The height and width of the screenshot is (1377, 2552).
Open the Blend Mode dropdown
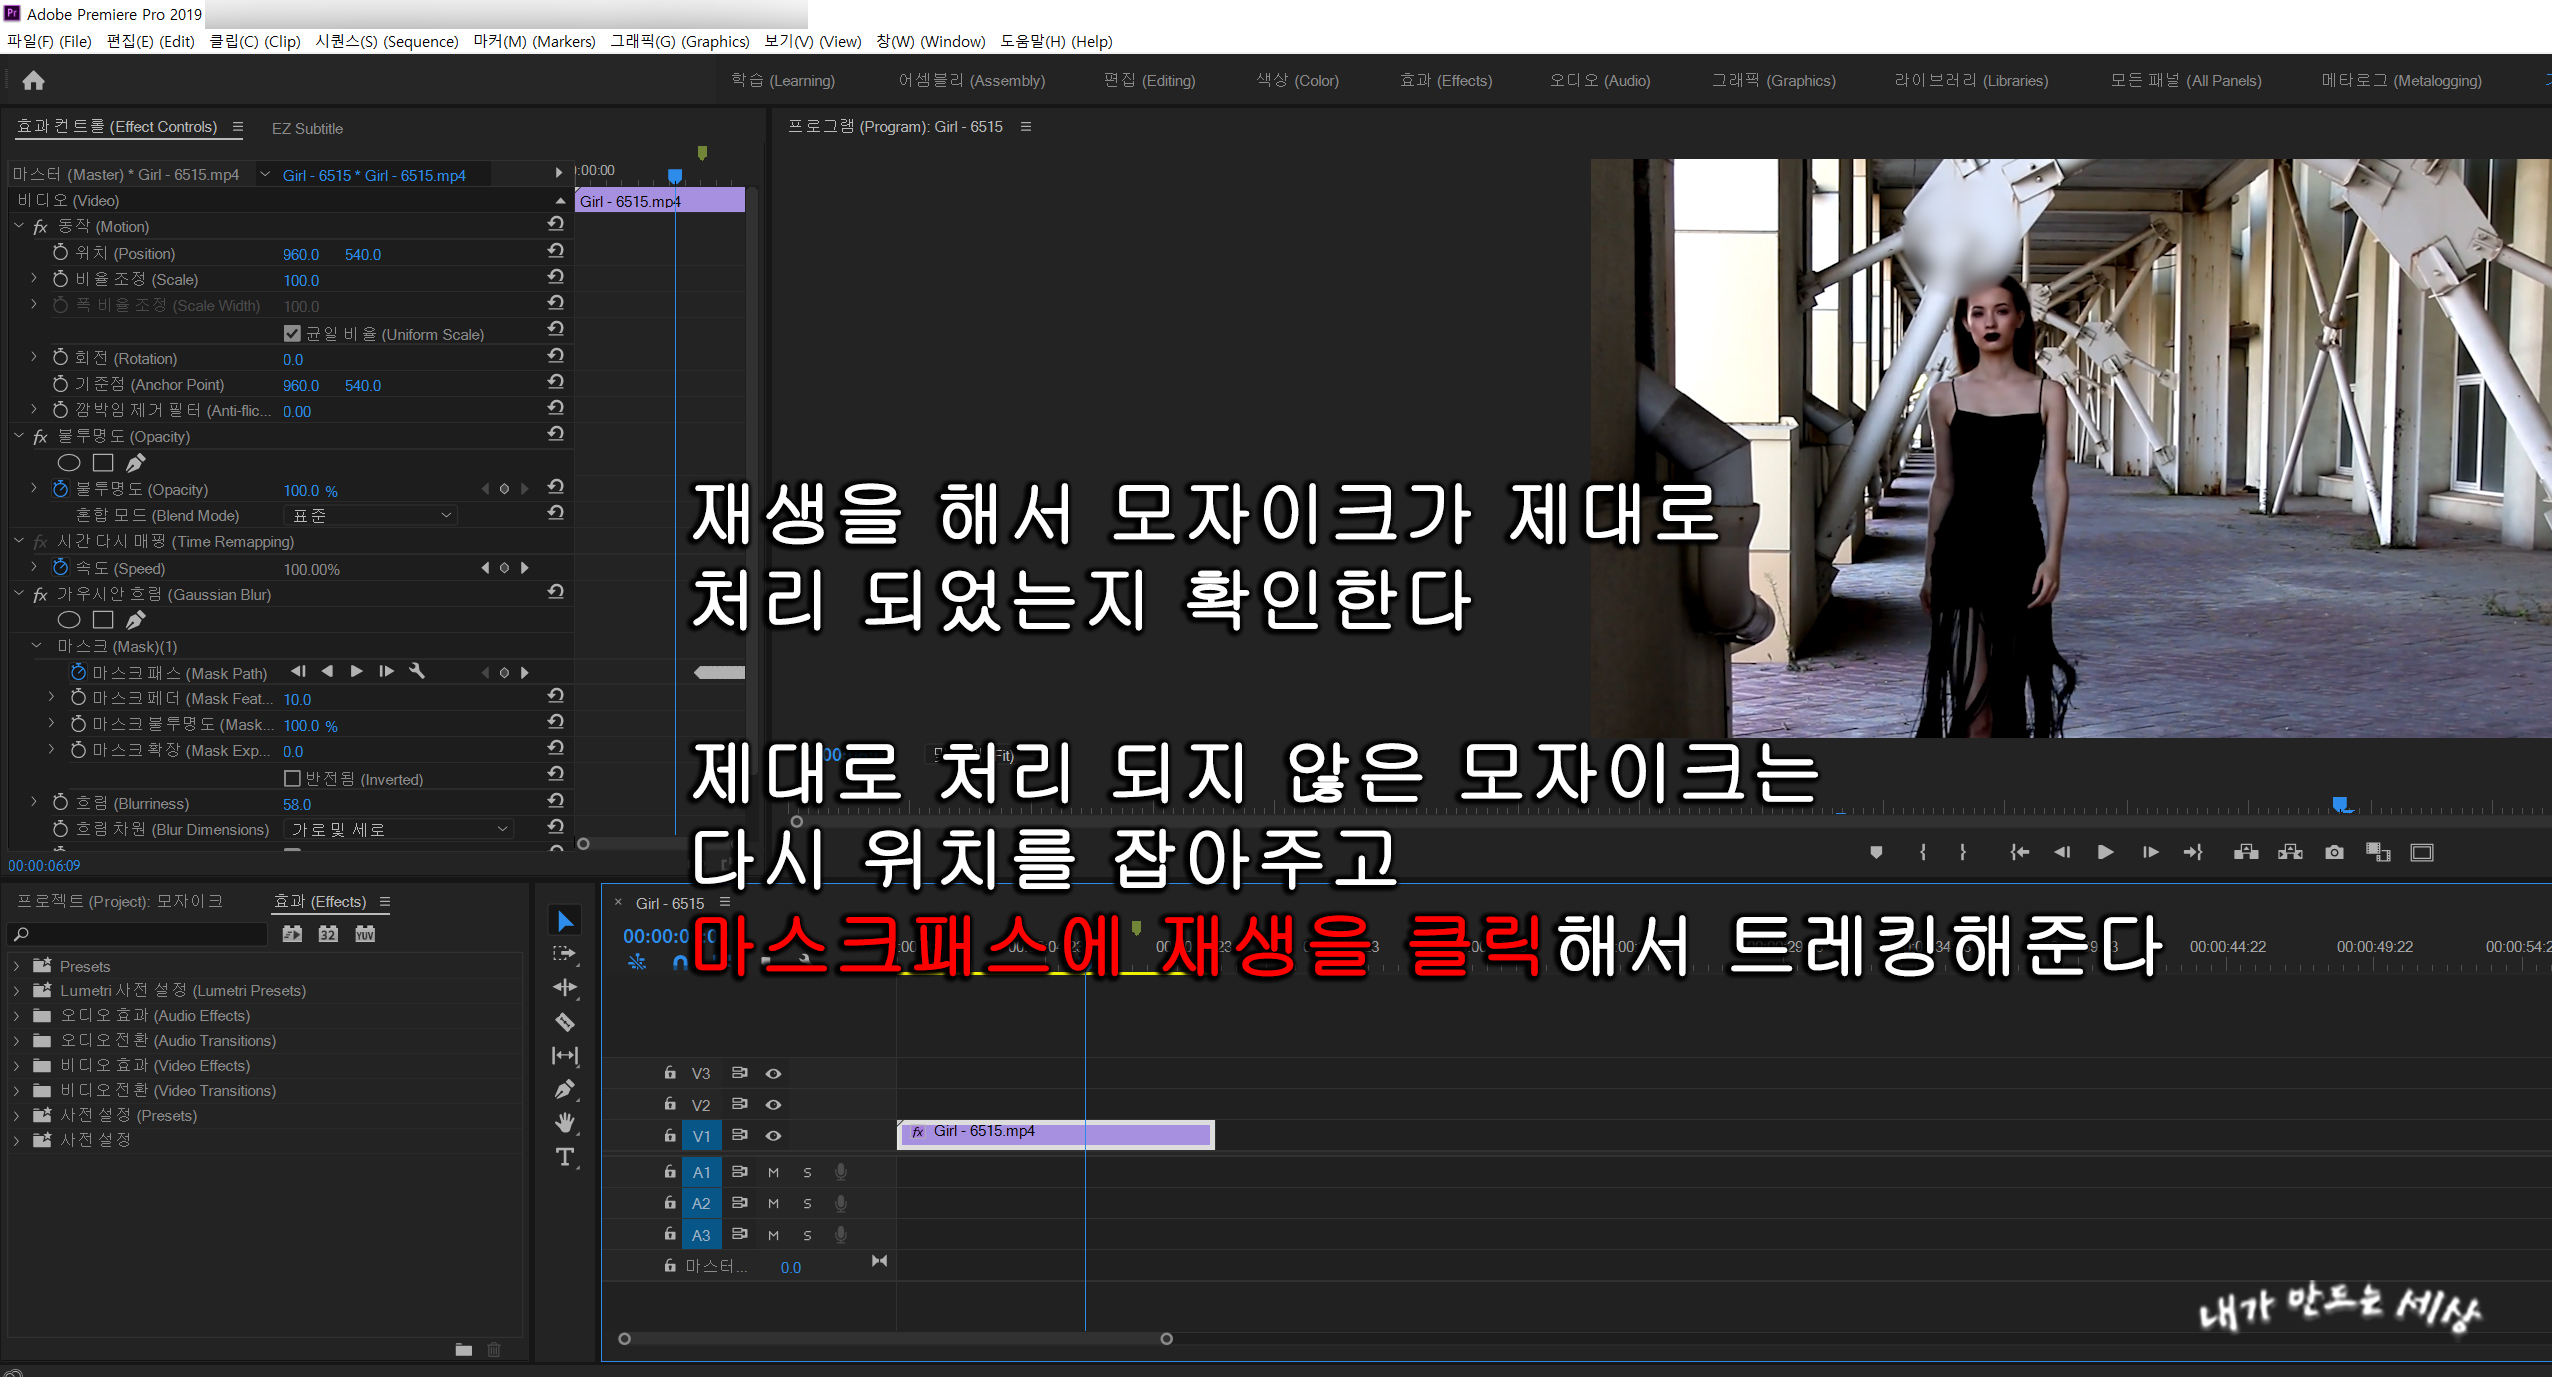372,515
